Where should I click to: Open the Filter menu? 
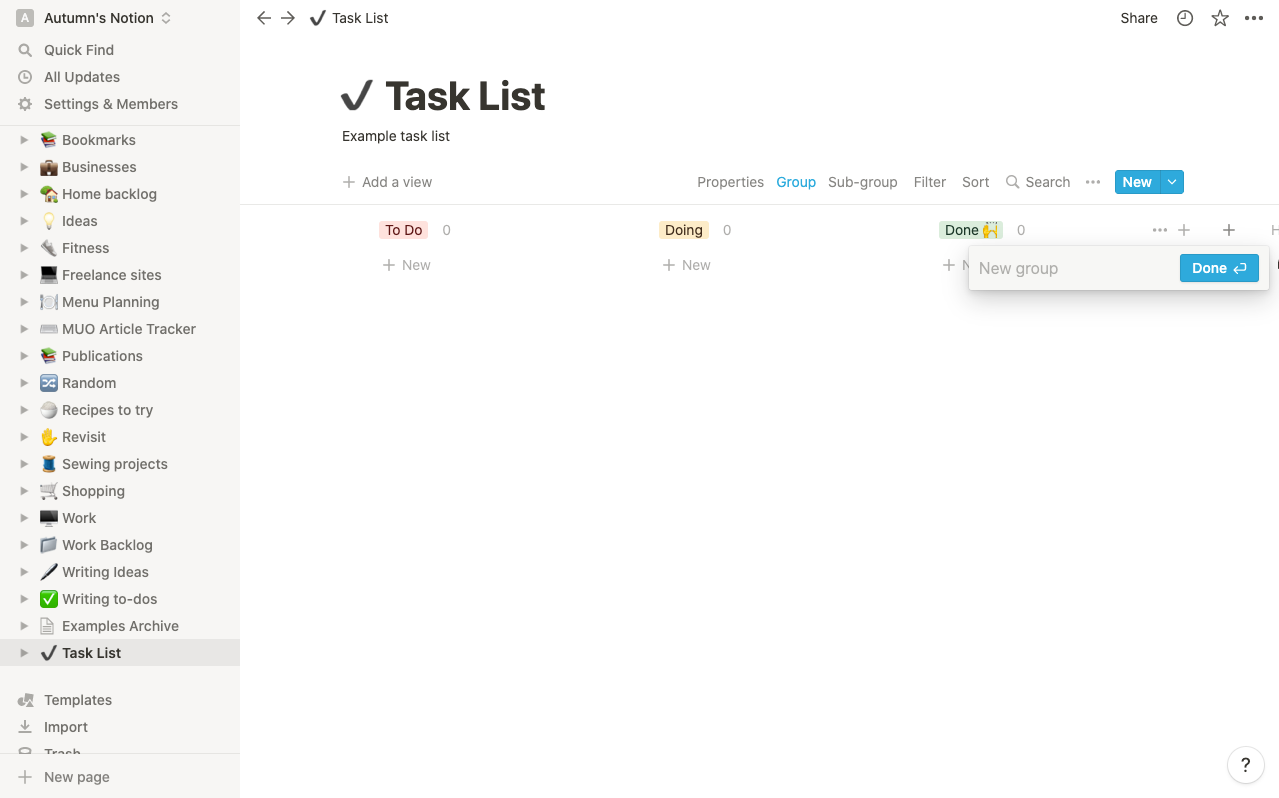[930, 182]
